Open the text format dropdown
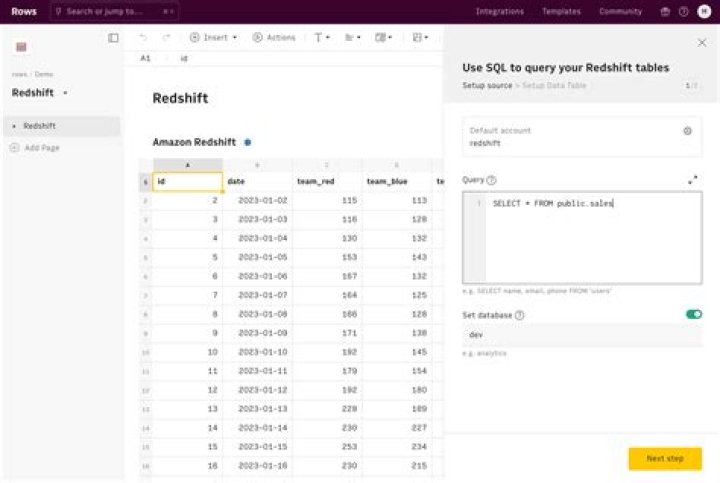This screenshot has width=720, height=483. point(322,38)
